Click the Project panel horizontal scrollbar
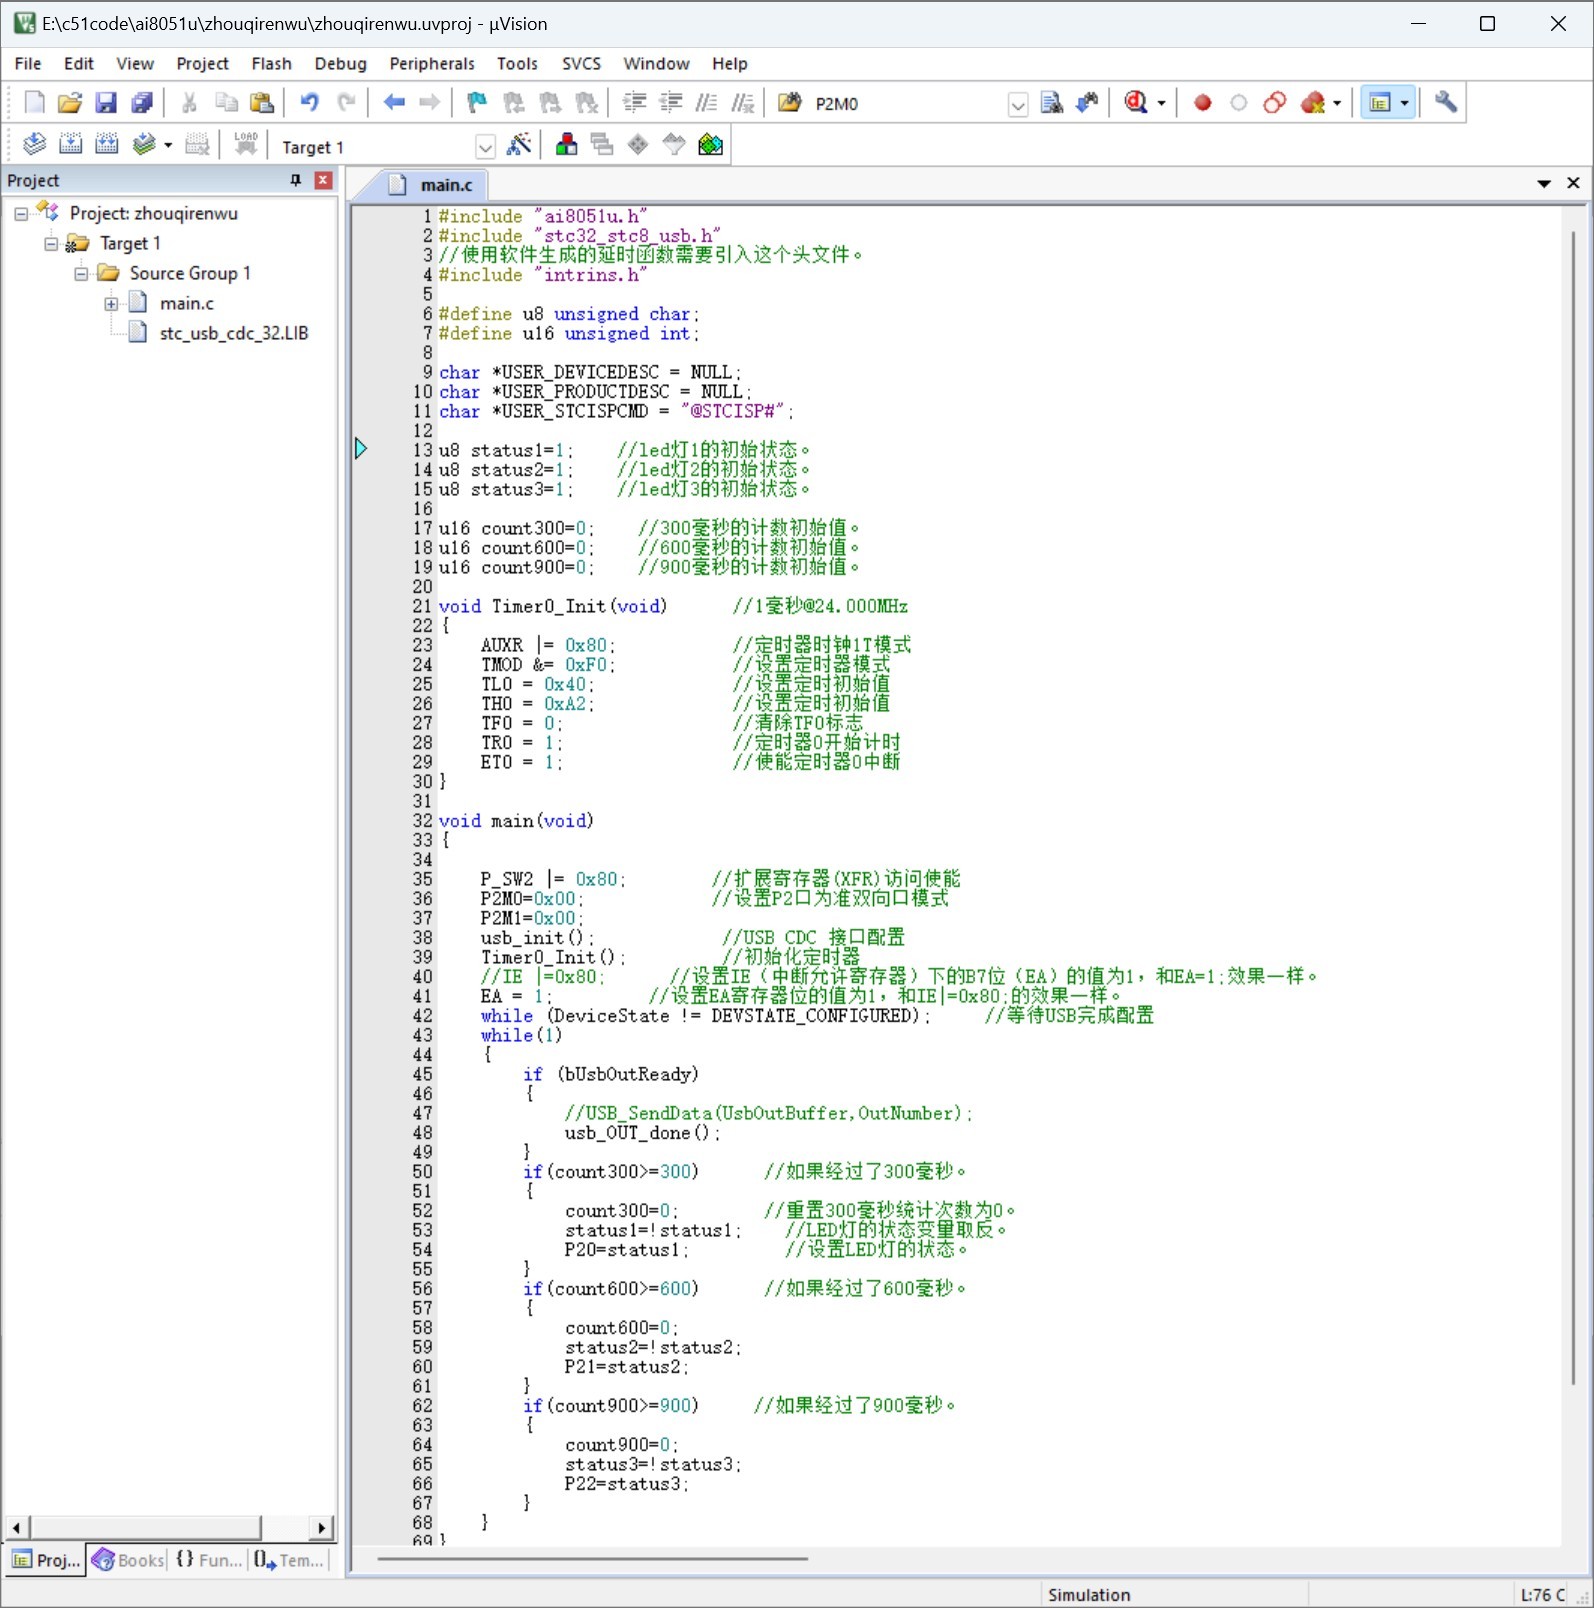Viewport: 1594px width, 1608px height. pos(169,1527)
